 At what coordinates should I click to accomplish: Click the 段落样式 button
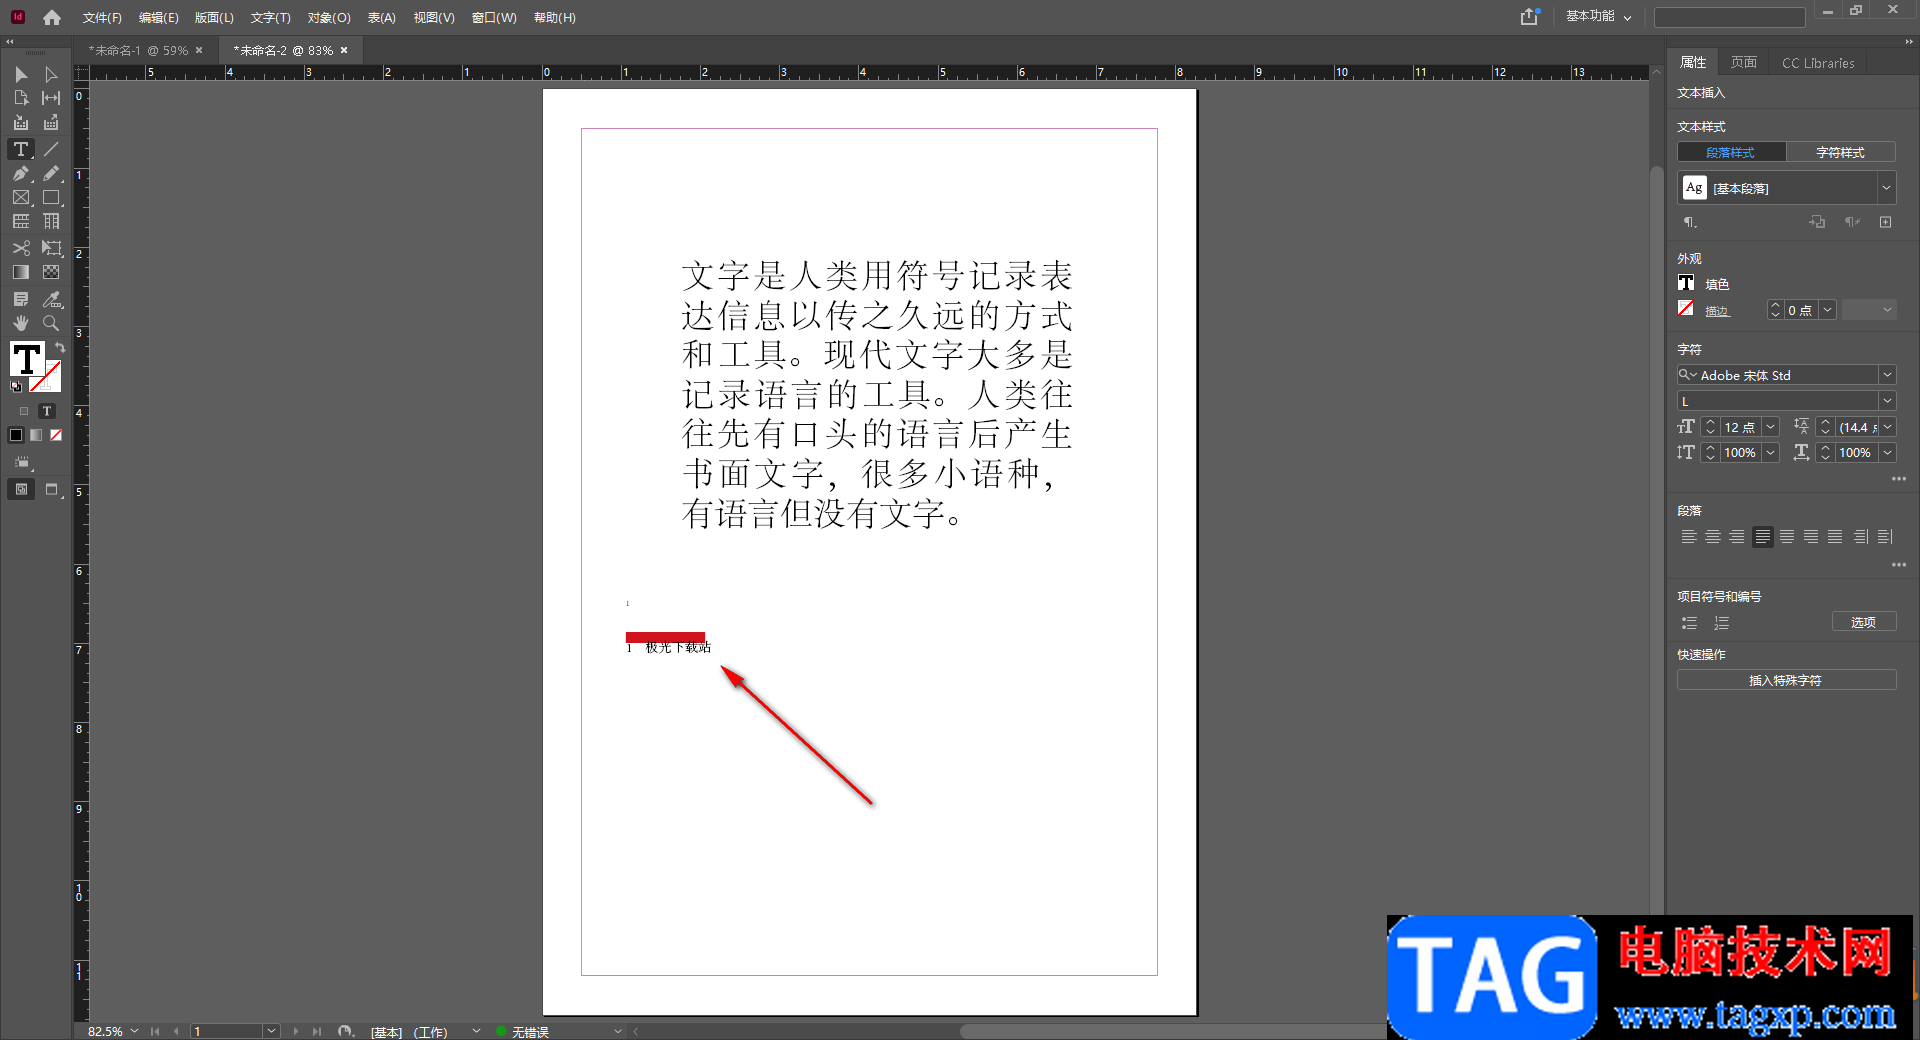1731,152
